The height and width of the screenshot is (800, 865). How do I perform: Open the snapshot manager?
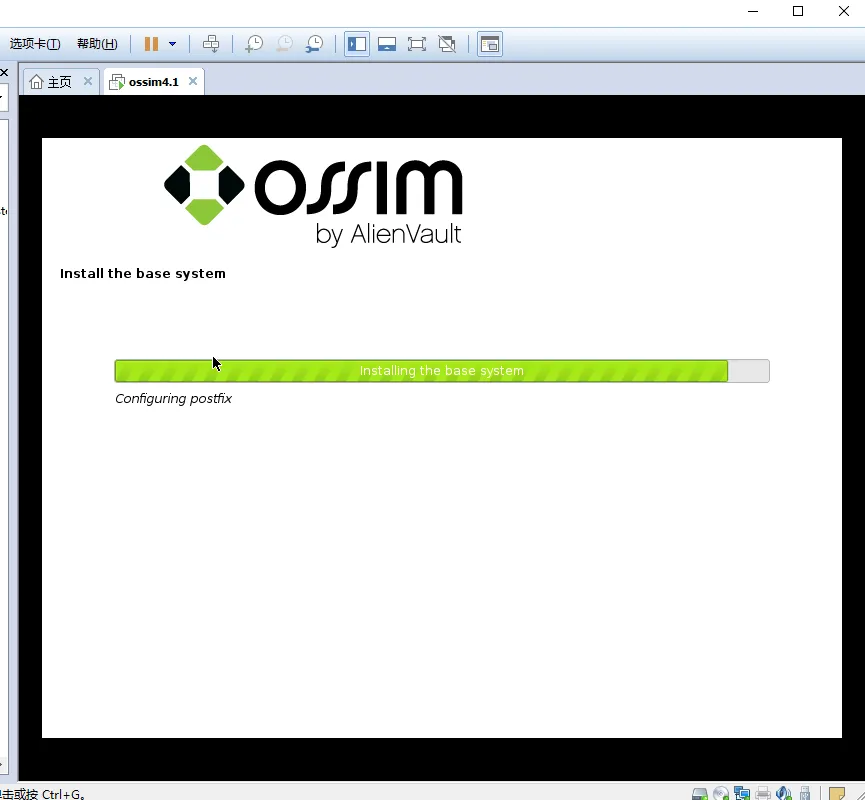click(314, 44)
